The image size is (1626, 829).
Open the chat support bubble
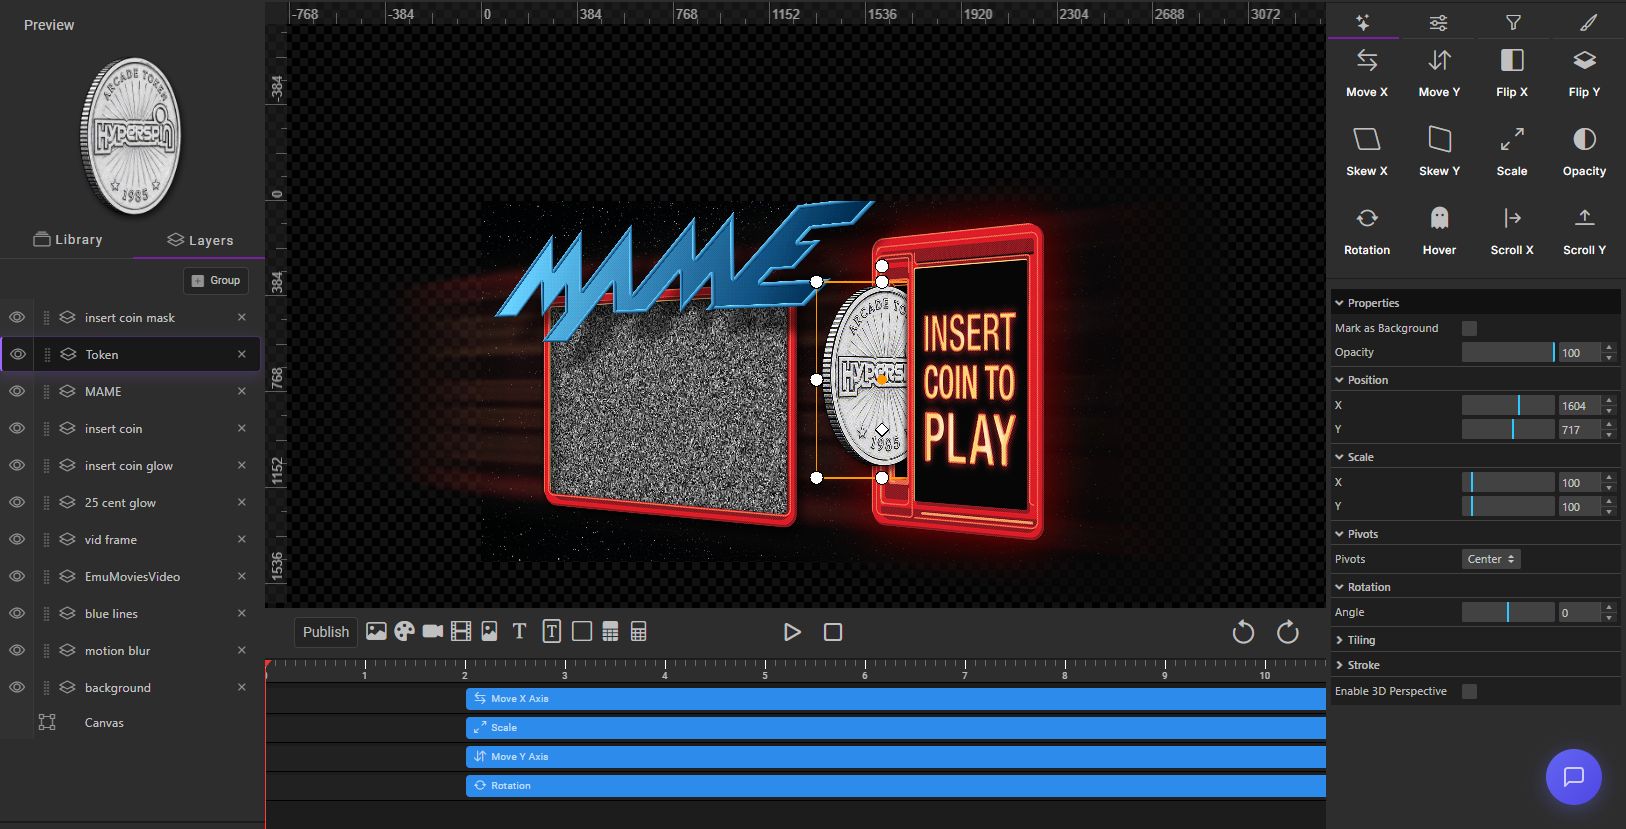[x=1573, y=776]
